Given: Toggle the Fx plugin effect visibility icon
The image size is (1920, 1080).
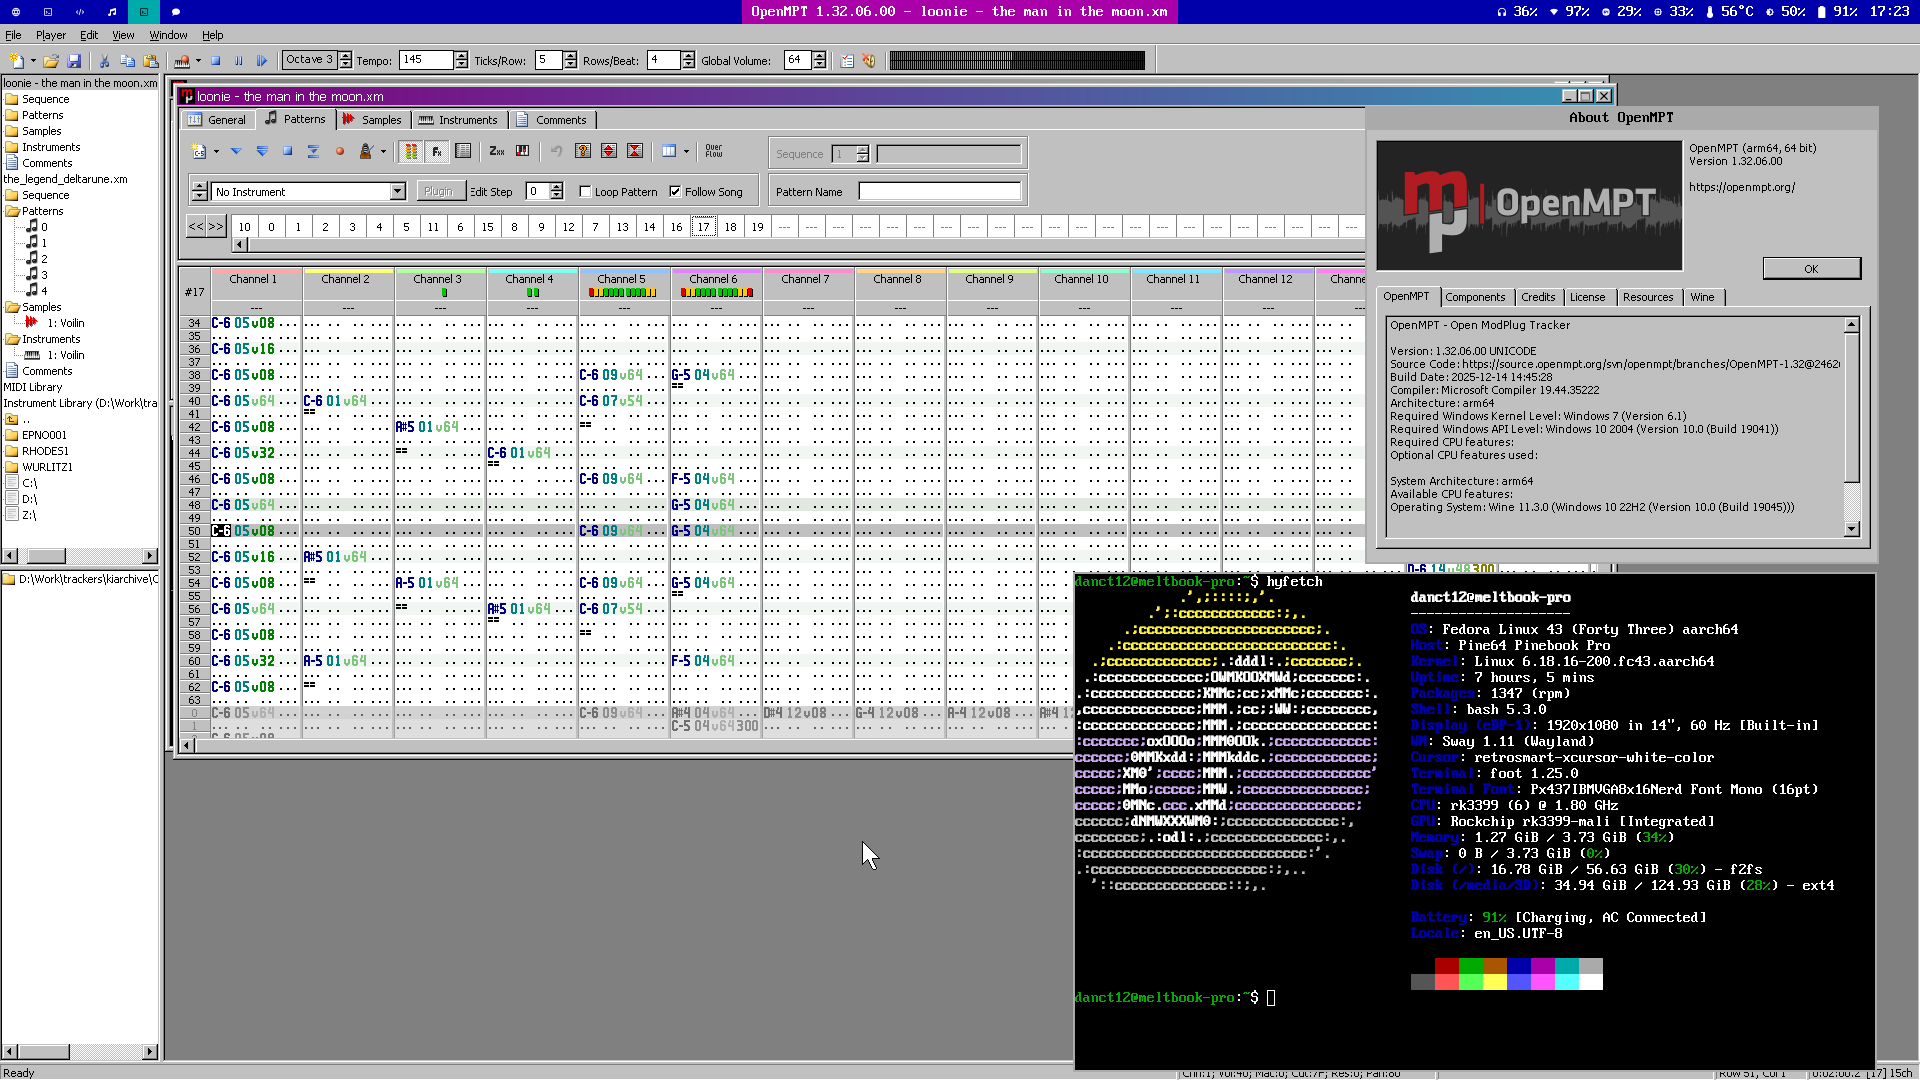Looking at the screenshot, I should click(x=437, y=152).
